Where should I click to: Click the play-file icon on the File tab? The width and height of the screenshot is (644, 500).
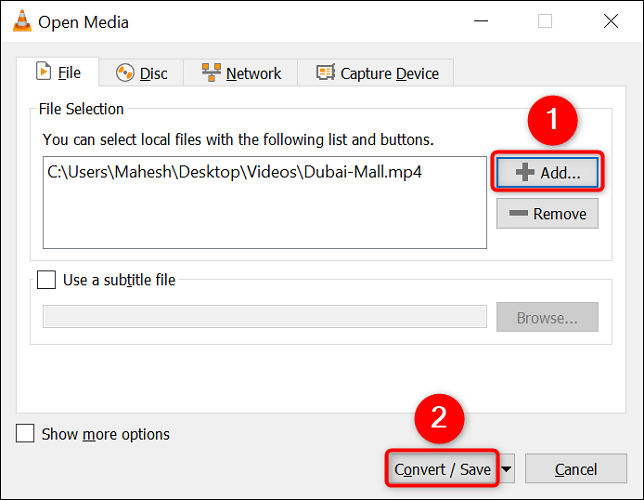click(x=44, y=72)
